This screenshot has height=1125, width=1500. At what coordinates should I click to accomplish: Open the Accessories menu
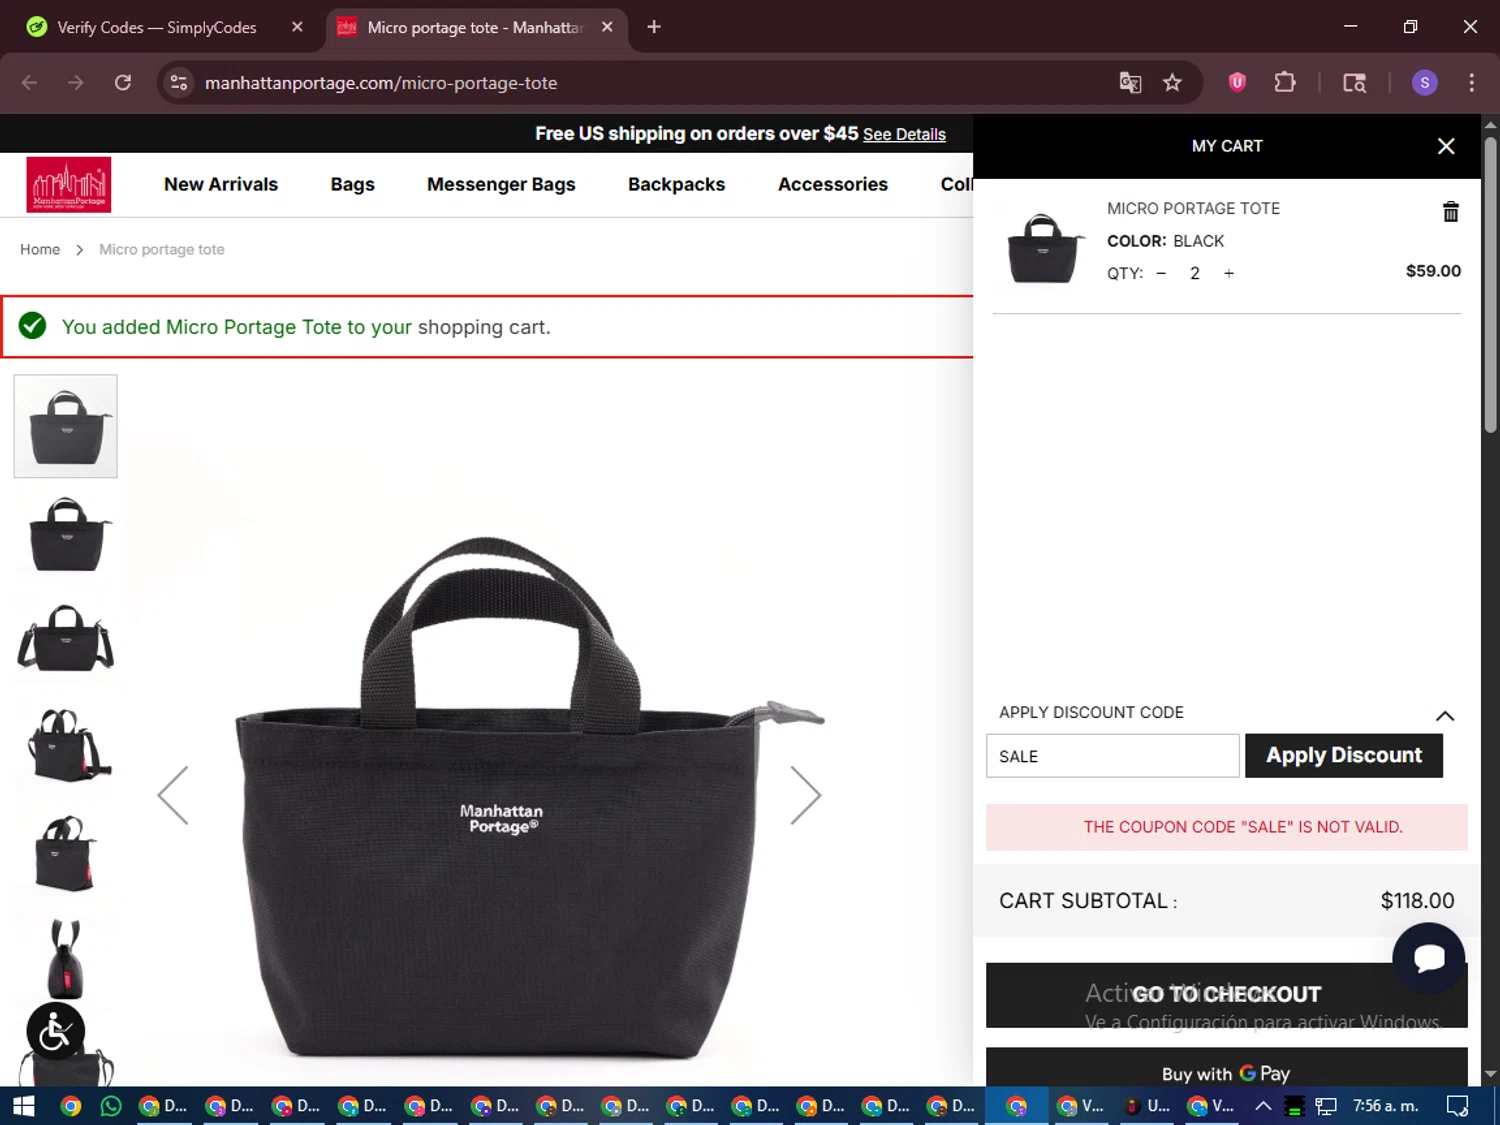[833, 184]
